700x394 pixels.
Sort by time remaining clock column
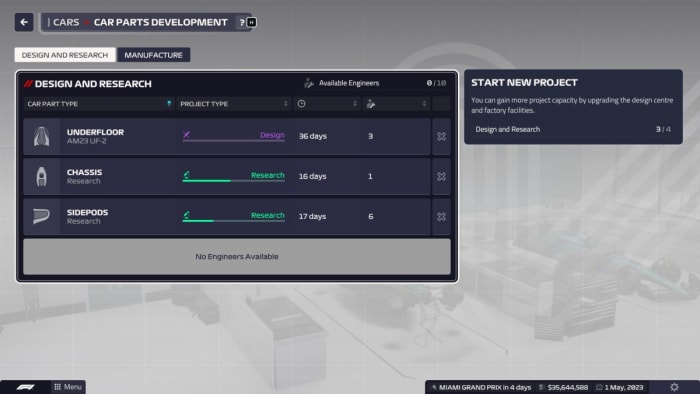coord(327,104)
